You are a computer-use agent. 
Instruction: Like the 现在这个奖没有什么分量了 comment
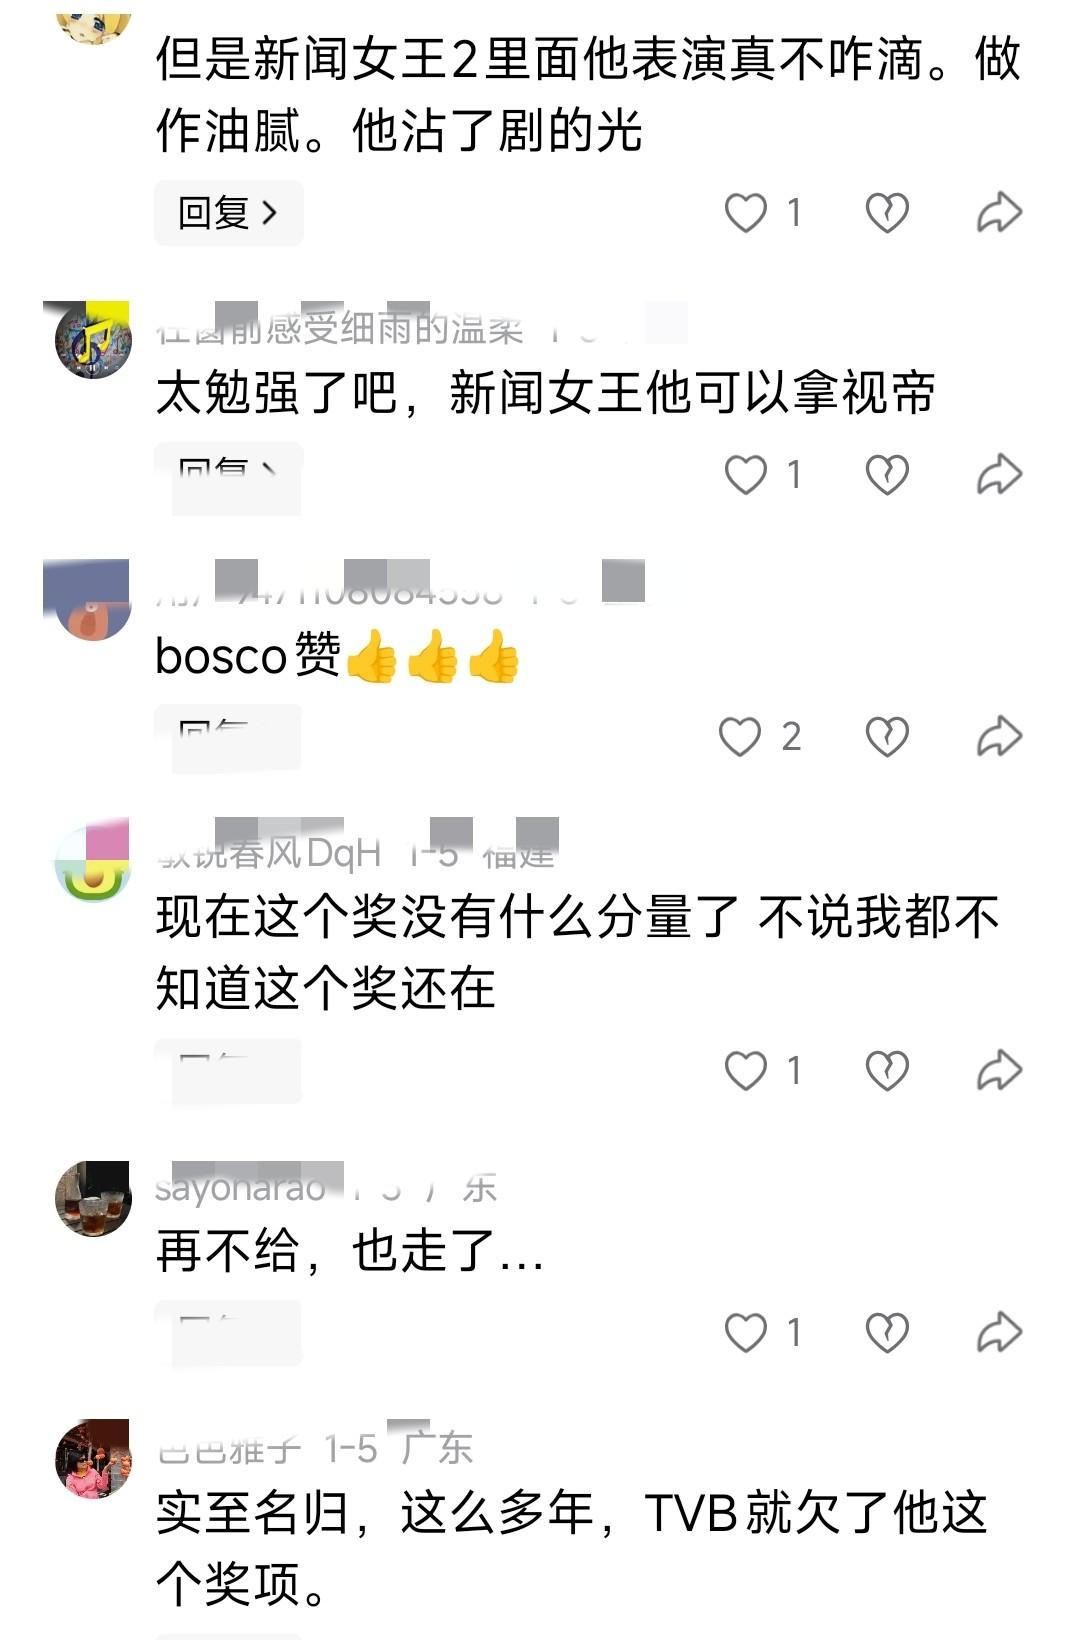click(x=746, y=1071)
